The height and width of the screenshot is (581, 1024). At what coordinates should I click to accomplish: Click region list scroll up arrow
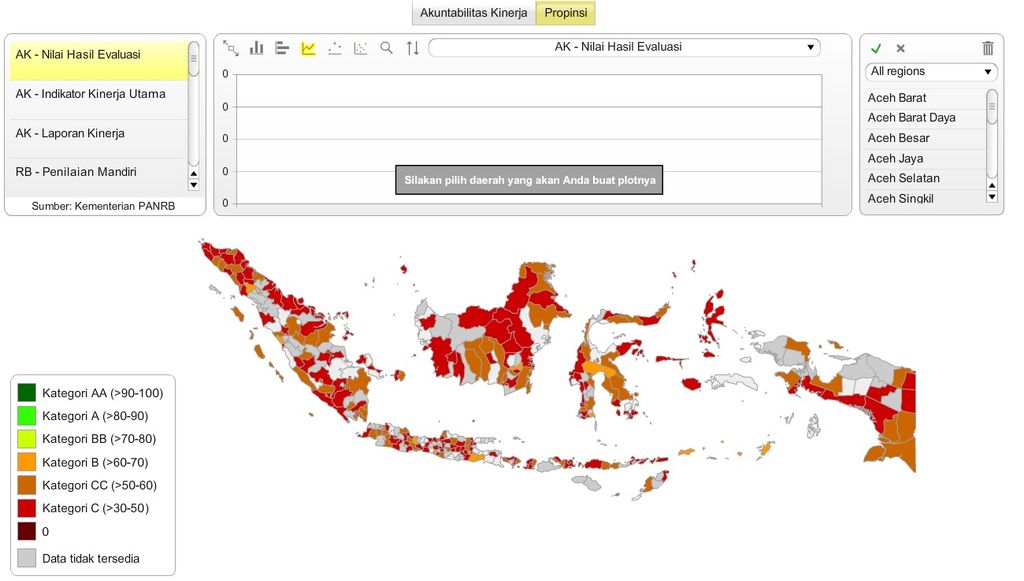pos(992,186)
